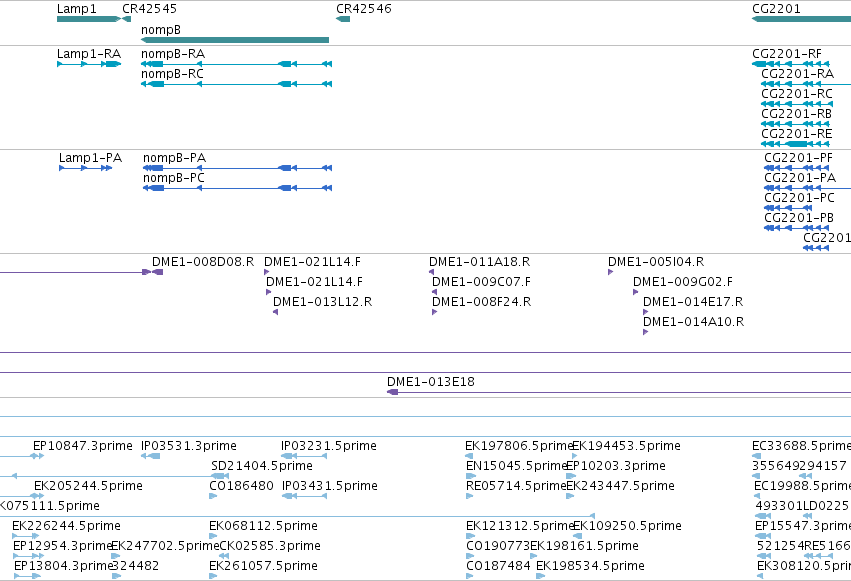The width and height of the screenshot is (851, 581).
Task: Select the EK261057.5prime EST
Action: click(x=263, y=566)
